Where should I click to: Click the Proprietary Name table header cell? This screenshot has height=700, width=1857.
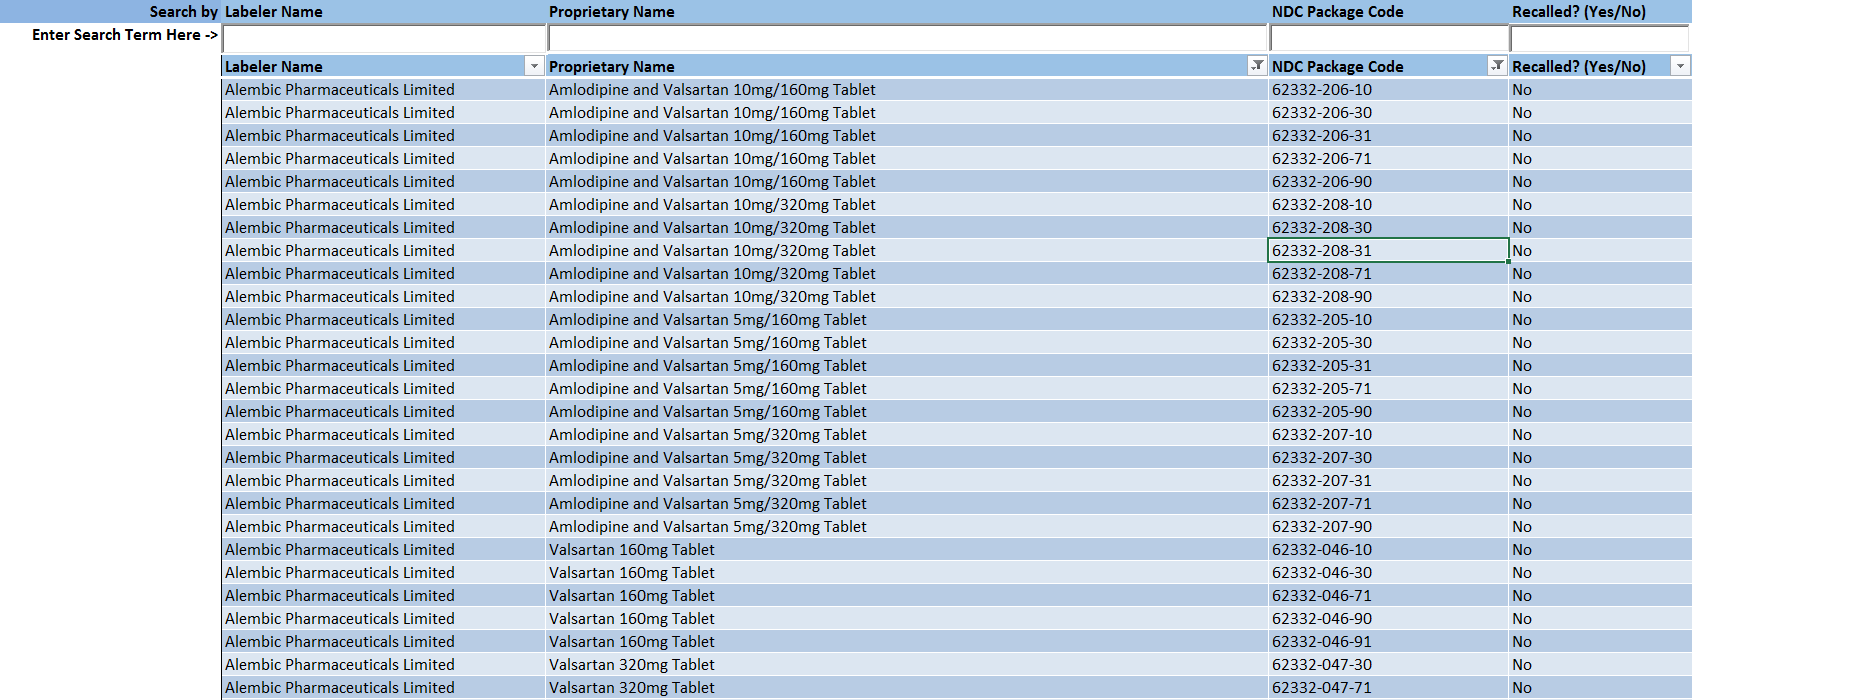click(x=895, y=66)
